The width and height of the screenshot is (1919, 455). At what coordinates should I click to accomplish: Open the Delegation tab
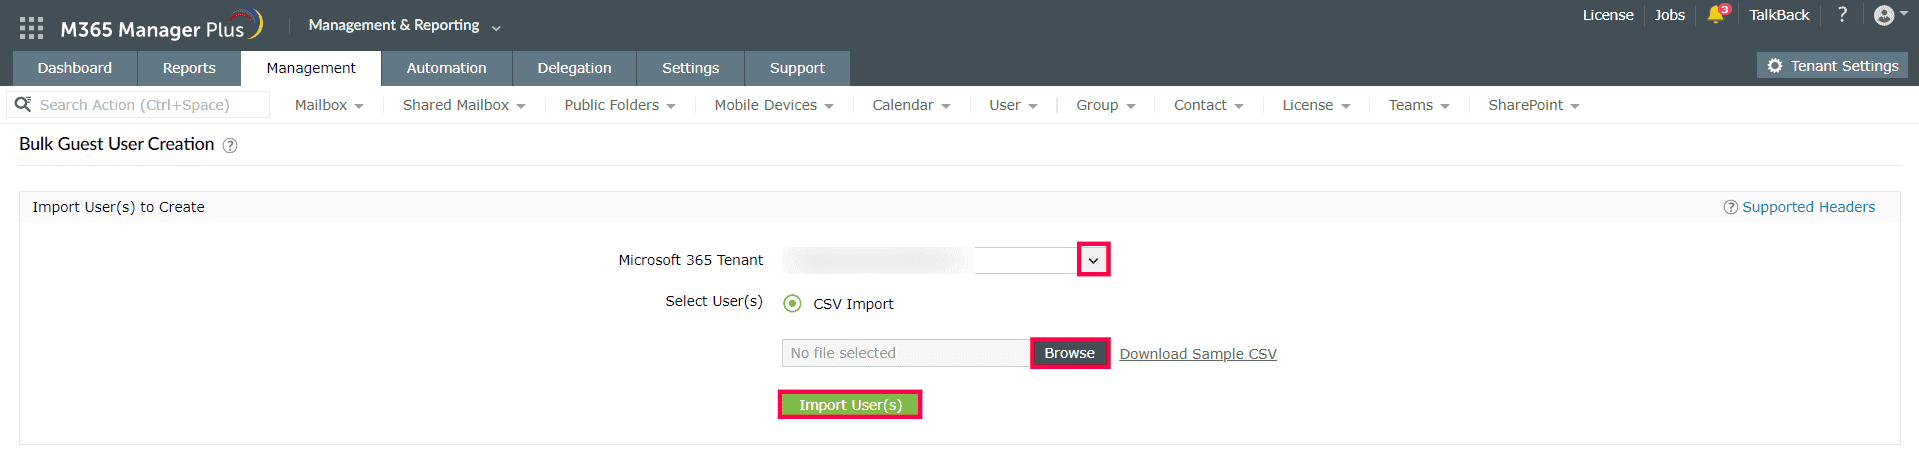(x=574, y=68)
